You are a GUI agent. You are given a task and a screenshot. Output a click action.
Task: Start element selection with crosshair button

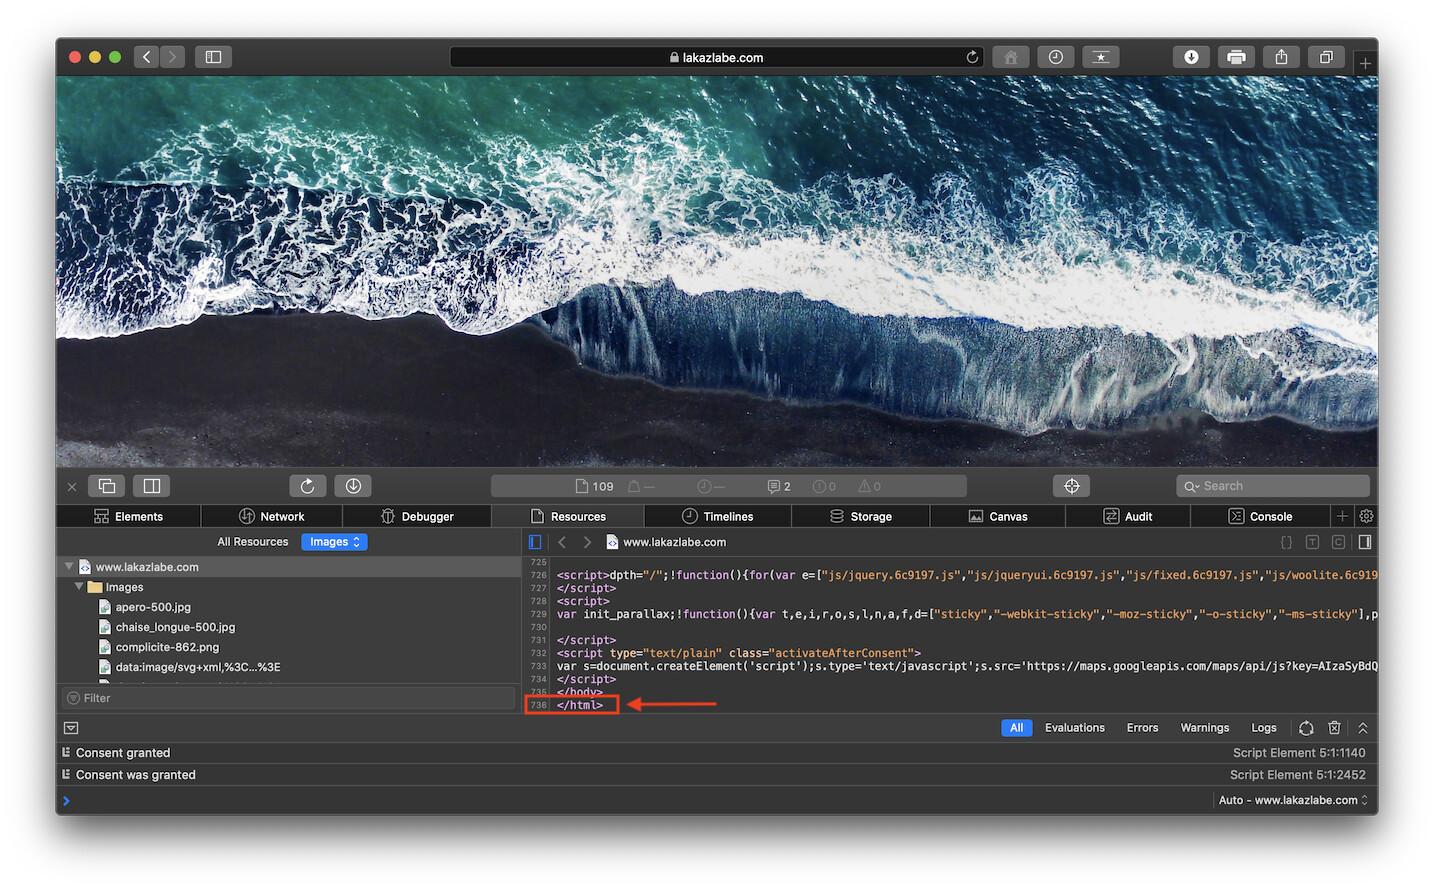[x=1072, y=486]
